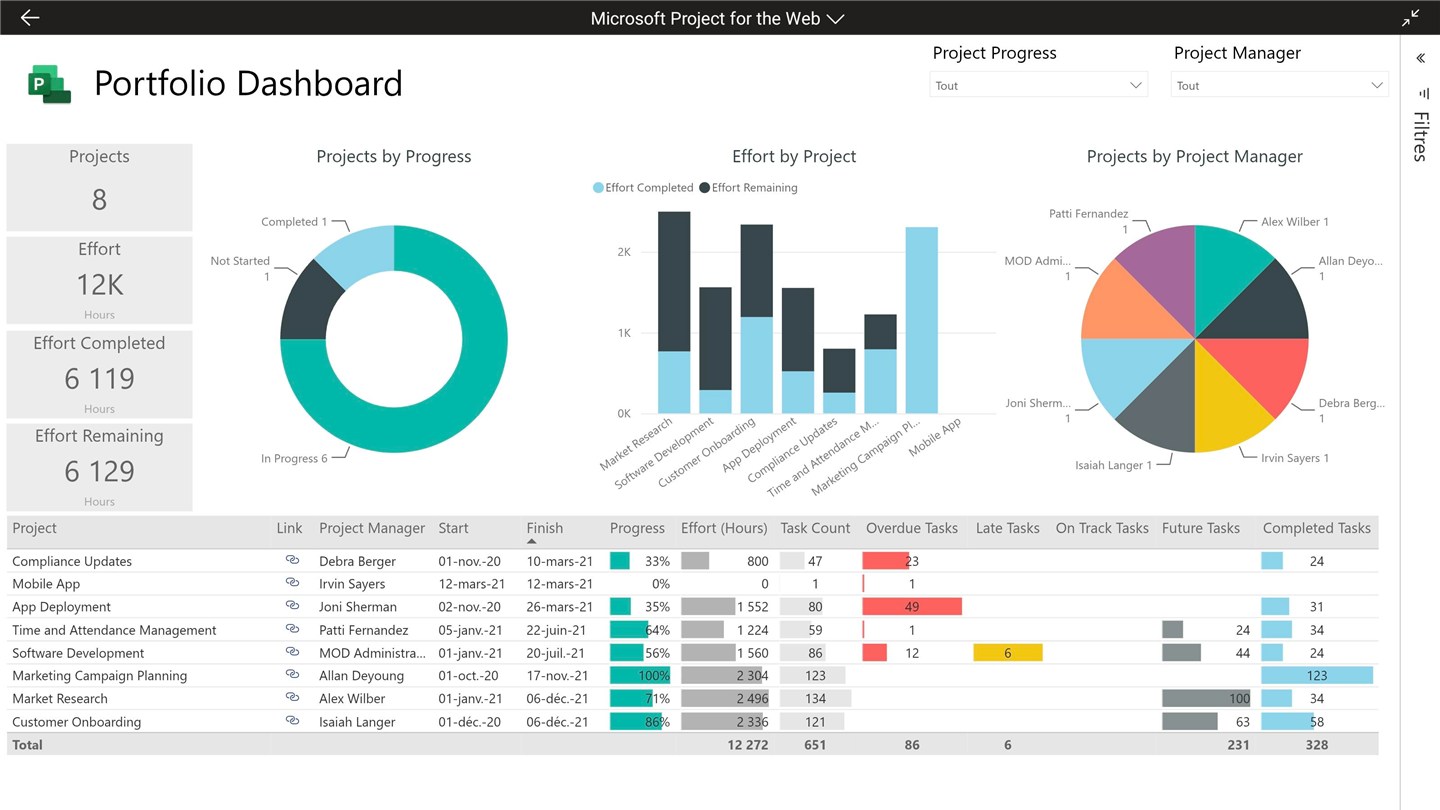Select the Effort Remaining 6 129 card
1440x810 pixels.
tap(99, 467)
